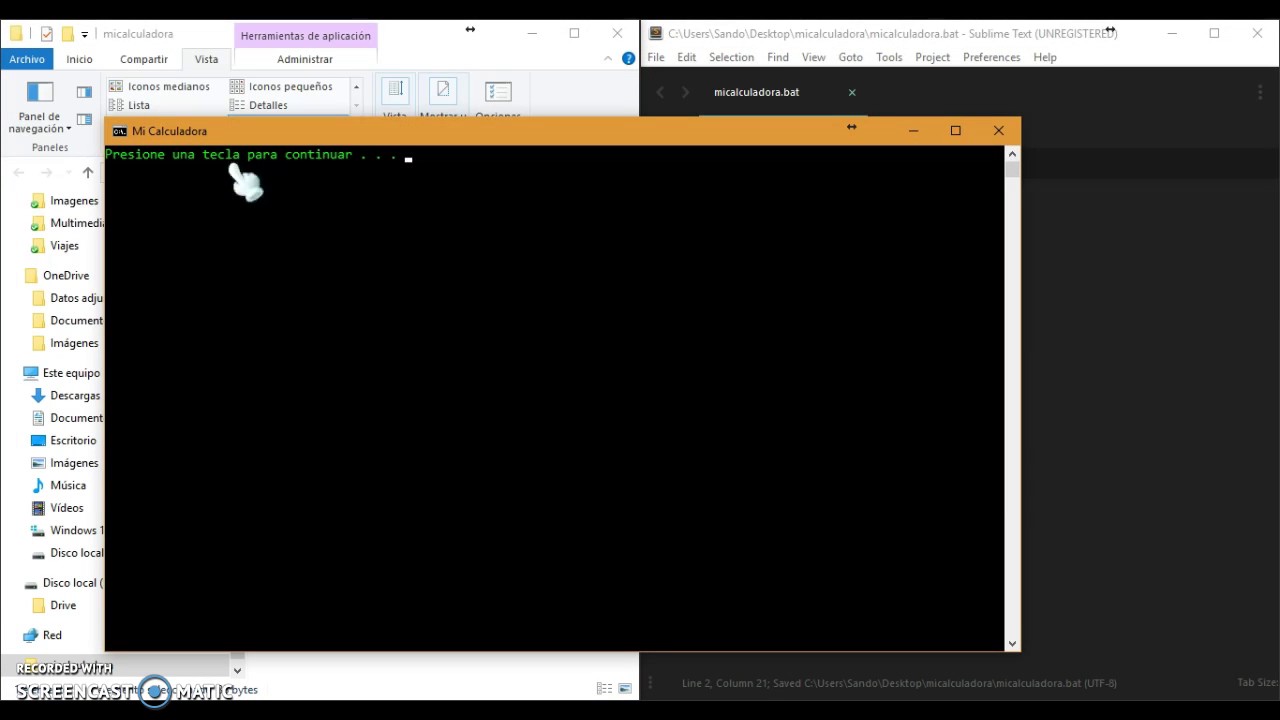Open the Explorer help question mark icon
Screen dimensions: 1280x720
[x=629, y=59]
